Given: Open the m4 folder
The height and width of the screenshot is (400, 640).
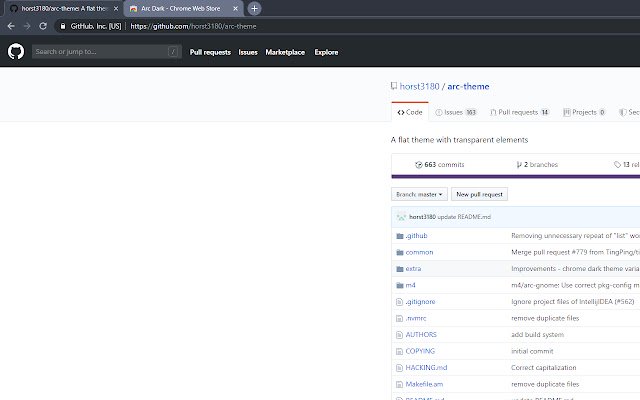Looking at the screenshot, I should coord(411,285).
